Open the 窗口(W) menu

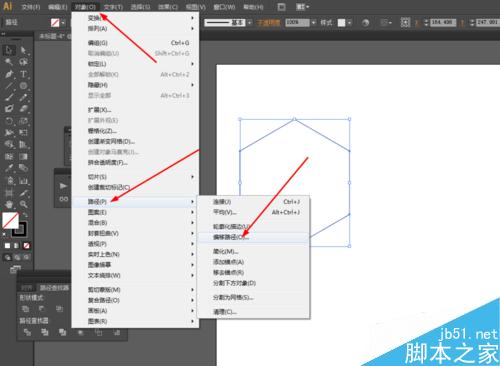coord(224,7)
